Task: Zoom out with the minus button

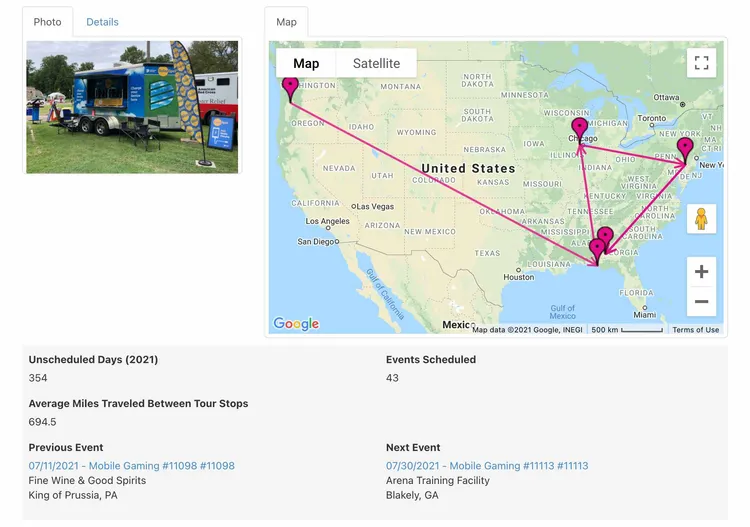Action: (701, 301)
